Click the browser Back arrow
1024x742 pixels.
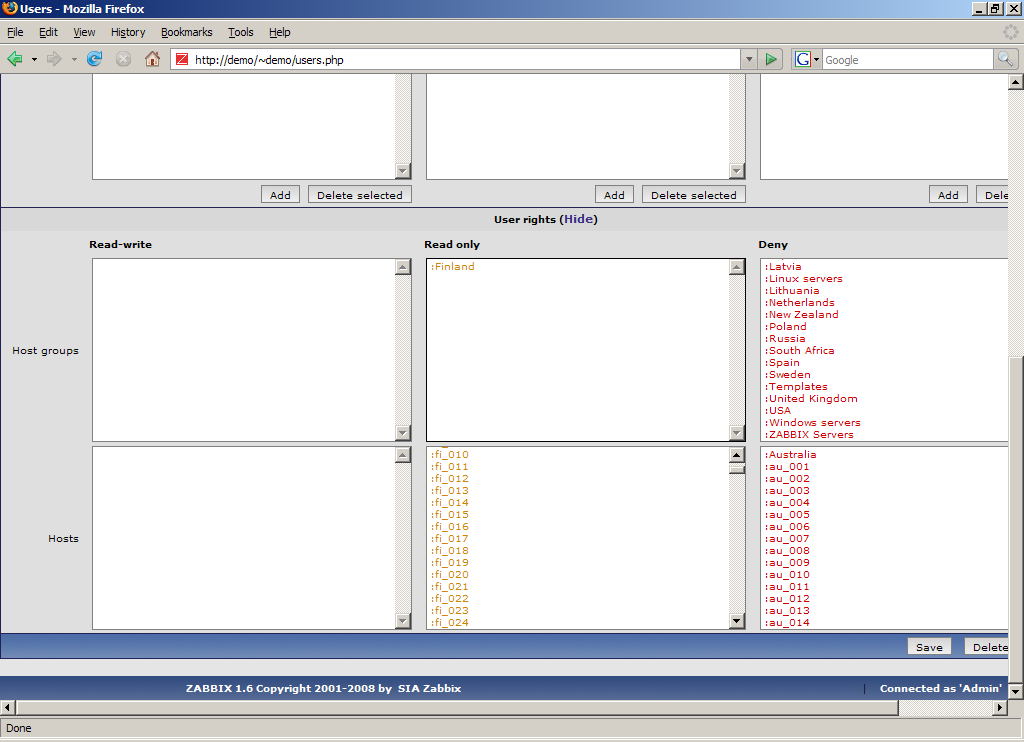(x=14, y=59)
